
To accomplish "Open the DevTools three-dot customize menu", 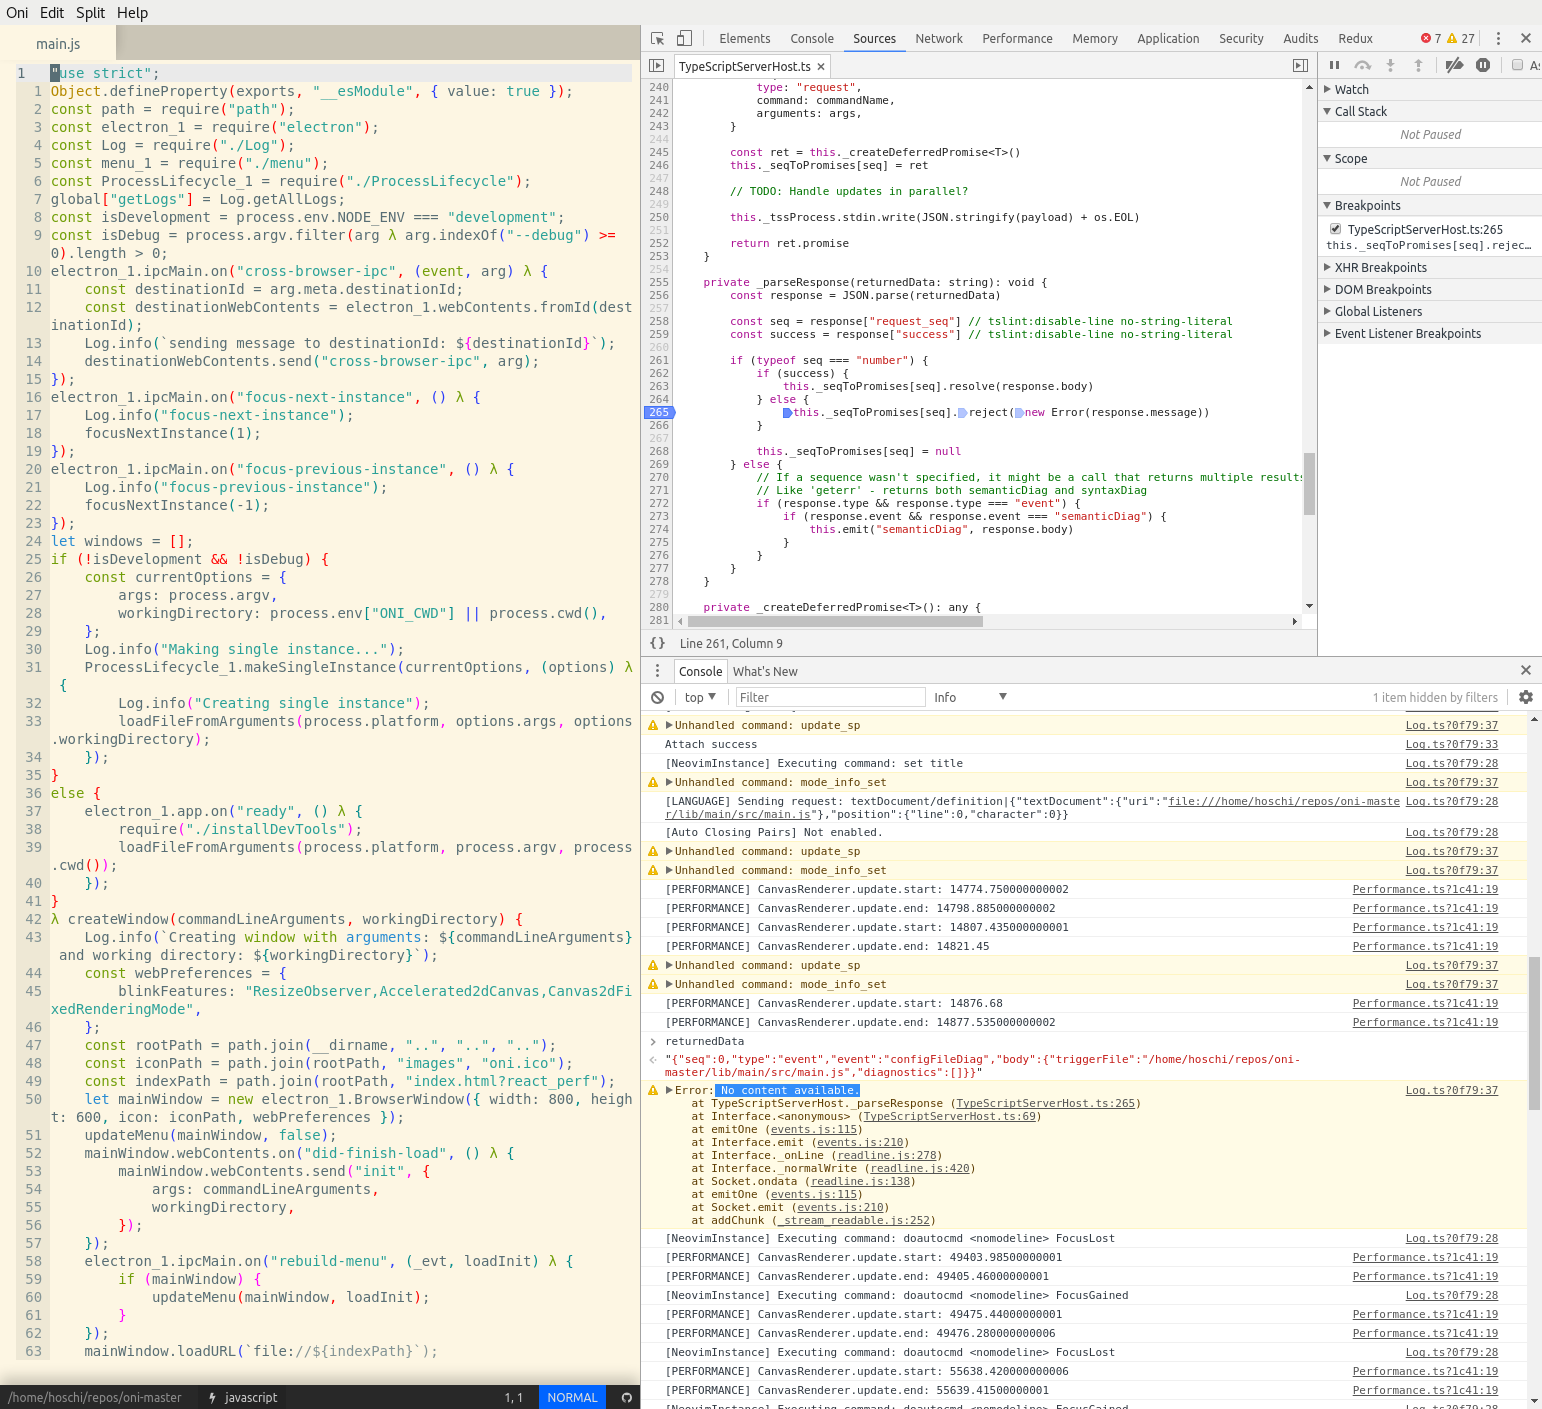I will (1498, 38).
